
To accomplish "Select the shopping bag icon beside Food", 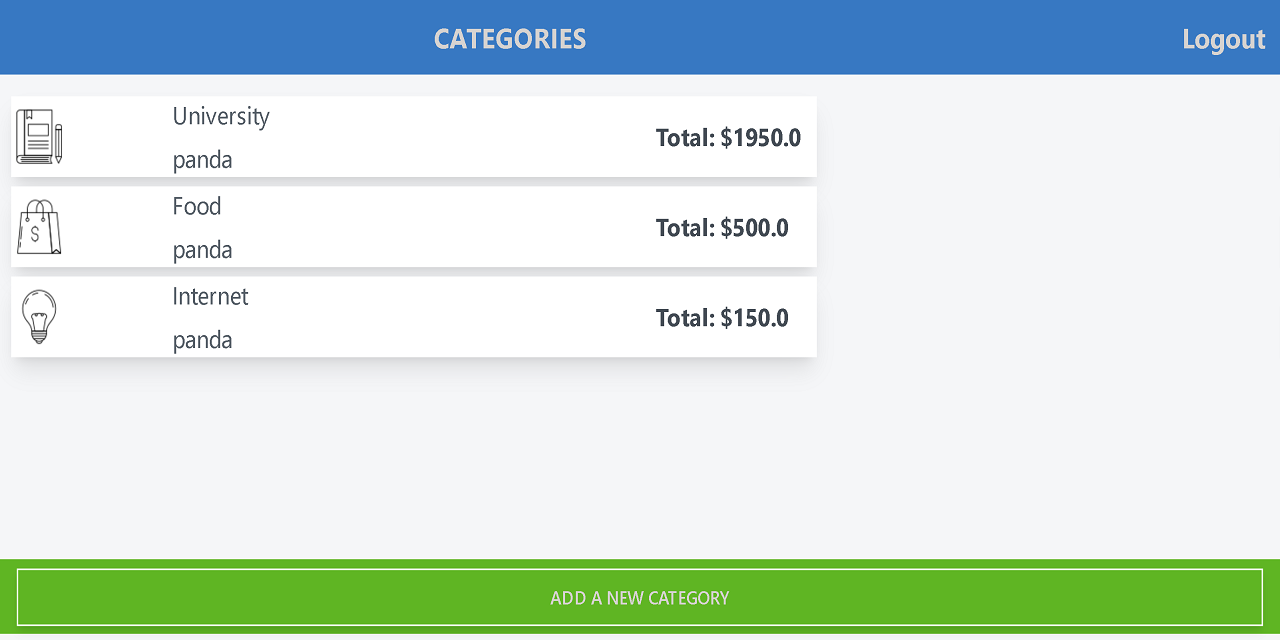I will (x=38, y=227).
